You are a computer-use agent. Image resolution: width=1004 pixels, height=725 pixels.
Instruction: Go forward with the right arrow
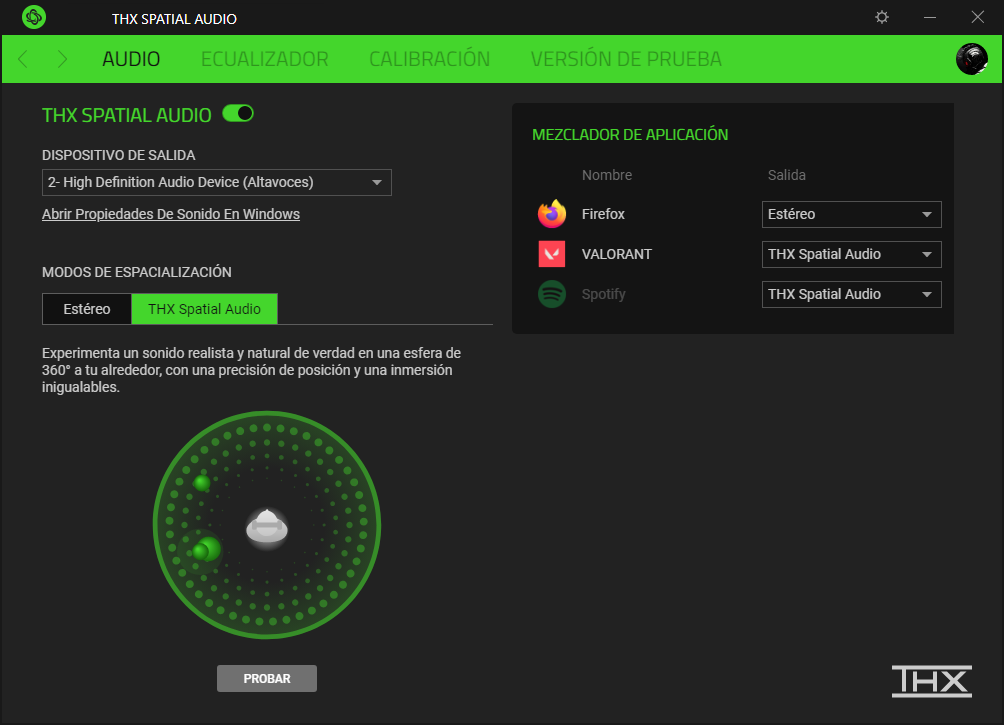(62, 60)
